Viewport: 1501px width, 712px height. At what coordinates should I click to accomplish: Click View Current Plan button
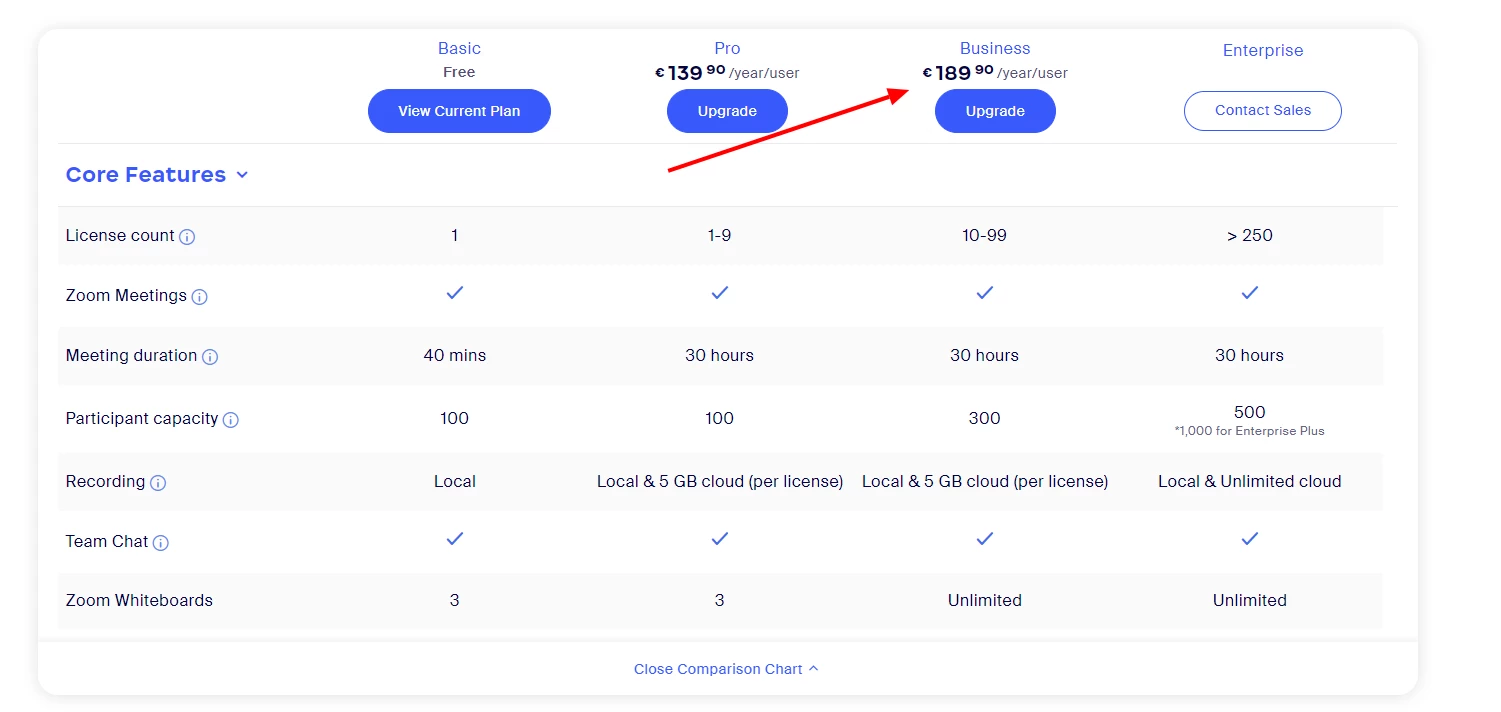point(459,111)
